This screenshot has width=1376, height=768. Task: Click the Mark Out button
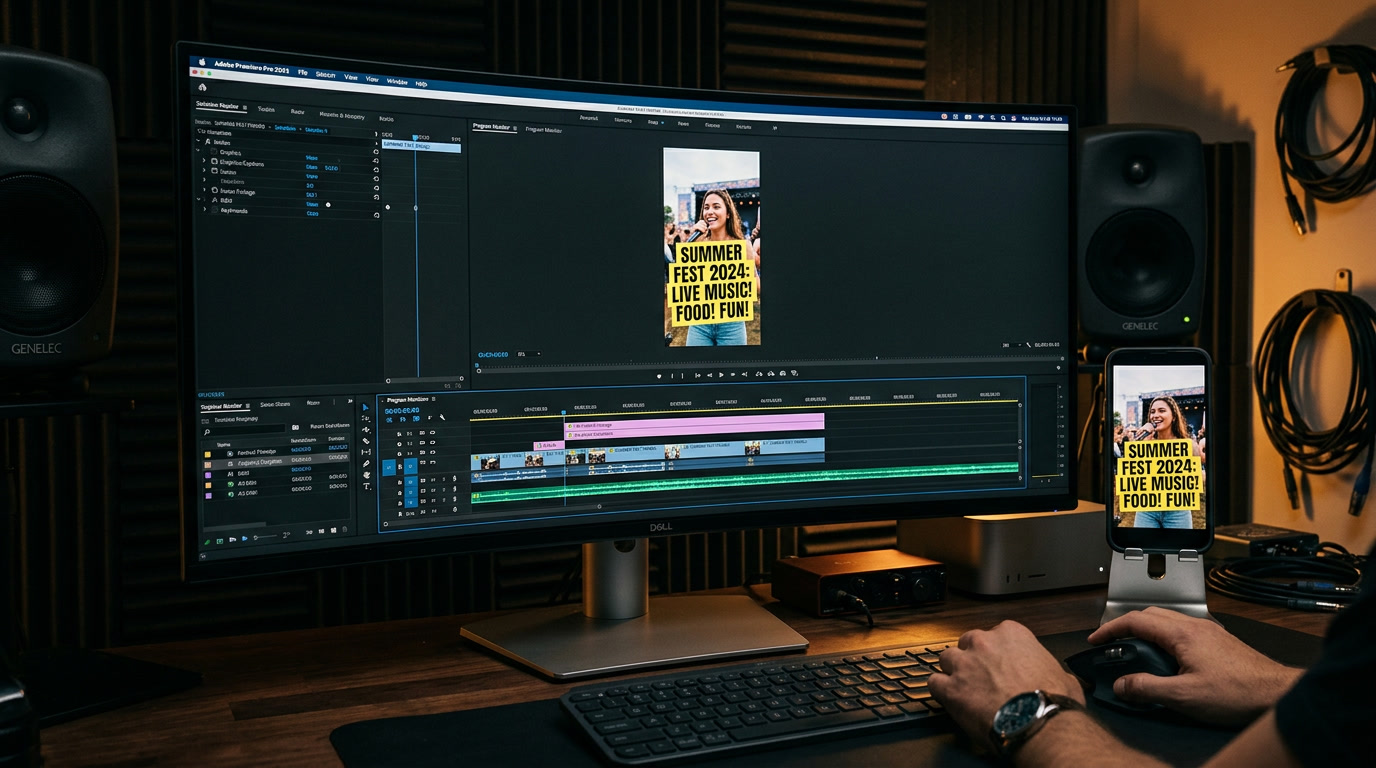[682, 375]
